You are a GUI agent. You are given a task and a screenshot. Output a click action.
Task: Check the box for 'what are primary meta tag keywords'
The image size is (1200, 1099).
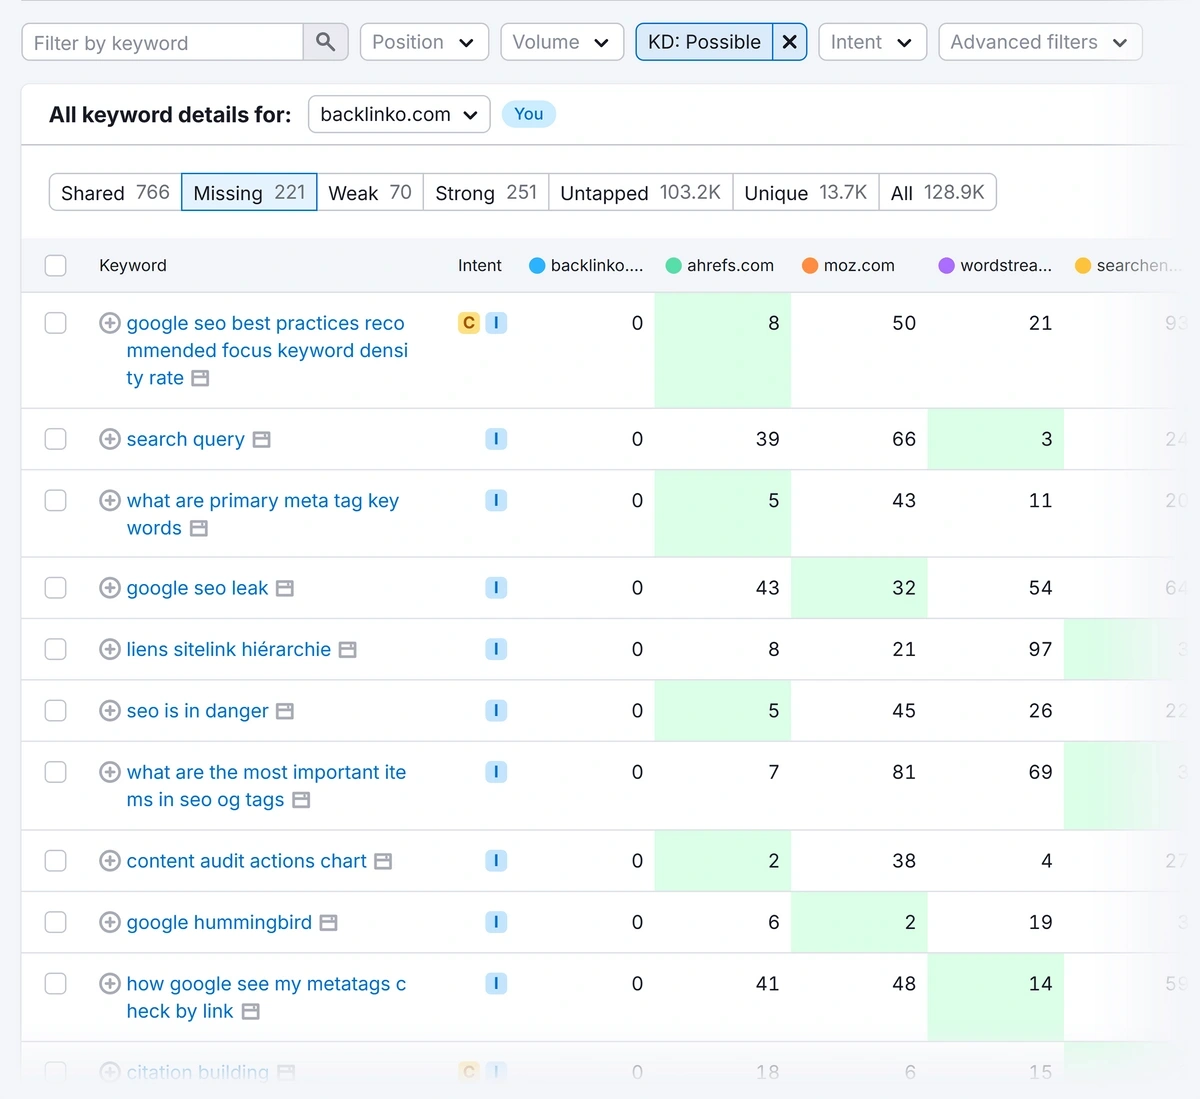pos(56,500)
